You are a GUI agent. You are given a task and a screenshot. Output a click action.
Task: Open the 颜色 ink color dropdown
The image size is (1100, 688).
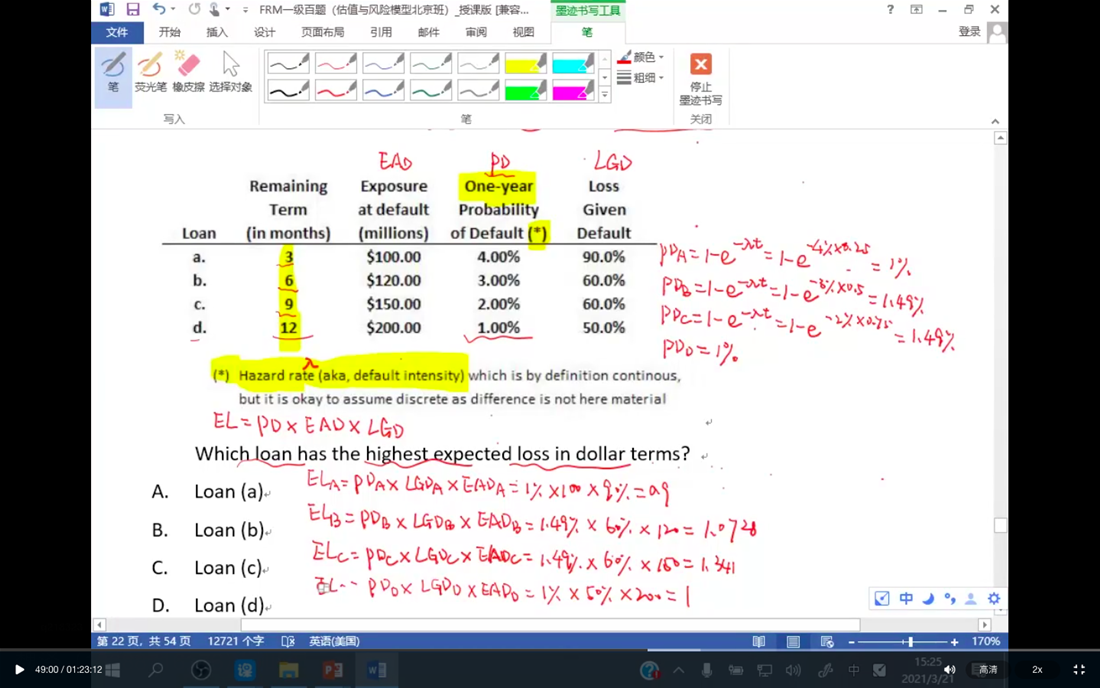pyautogui.click(x=640, y=57)
